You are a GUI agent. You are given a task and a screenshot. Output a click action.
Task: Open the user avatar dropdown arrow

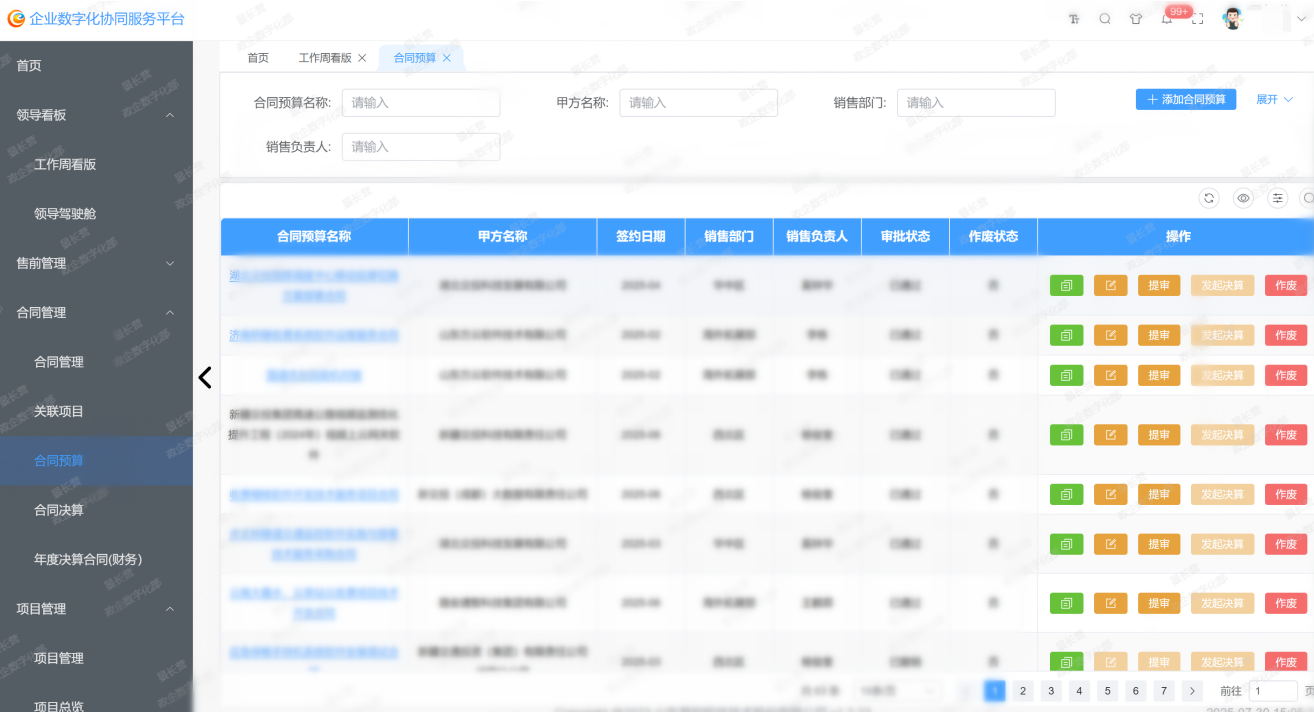pos(1301,19)
